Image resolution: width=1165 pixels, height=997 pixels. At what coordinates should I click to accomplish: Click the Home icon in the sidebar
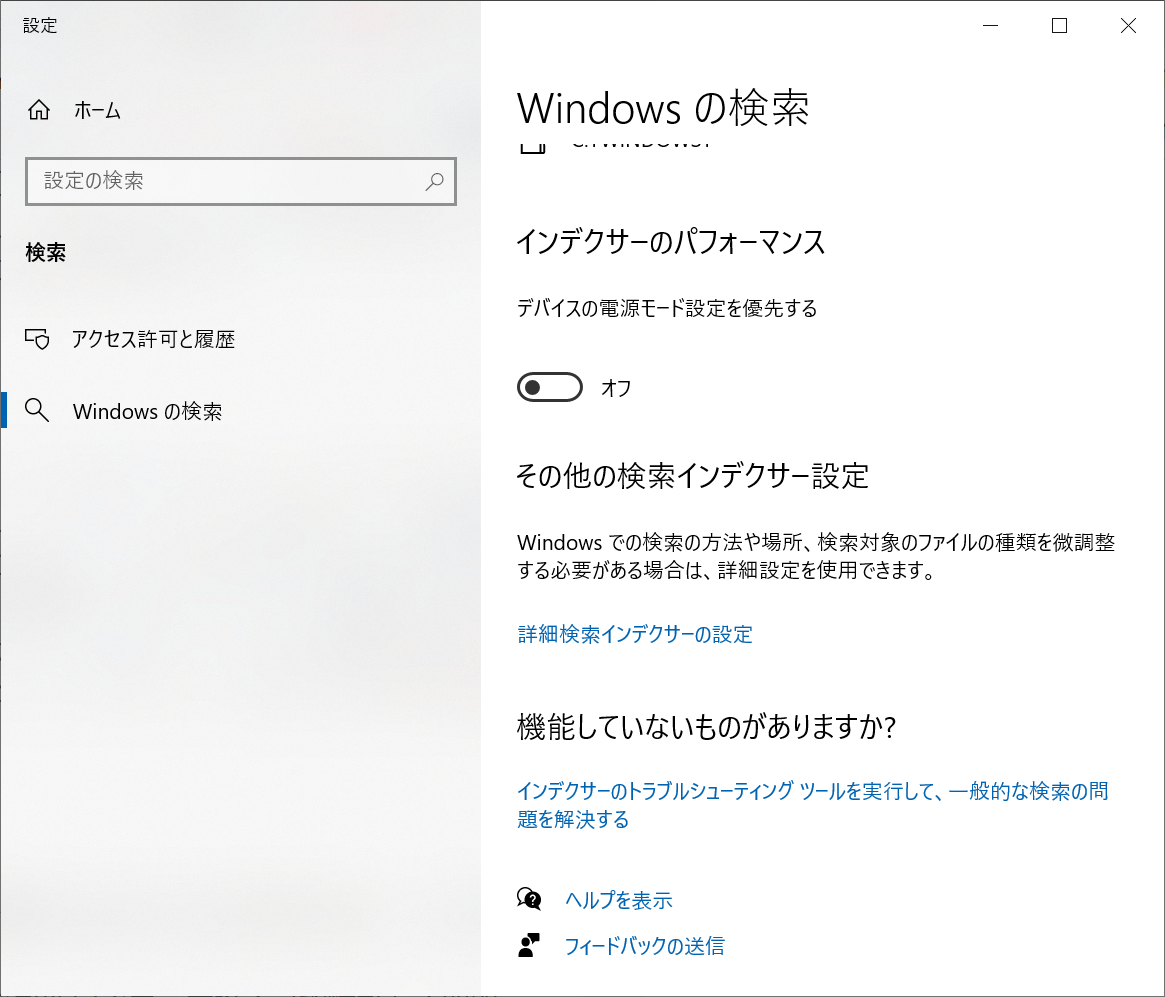click(39, 110)
